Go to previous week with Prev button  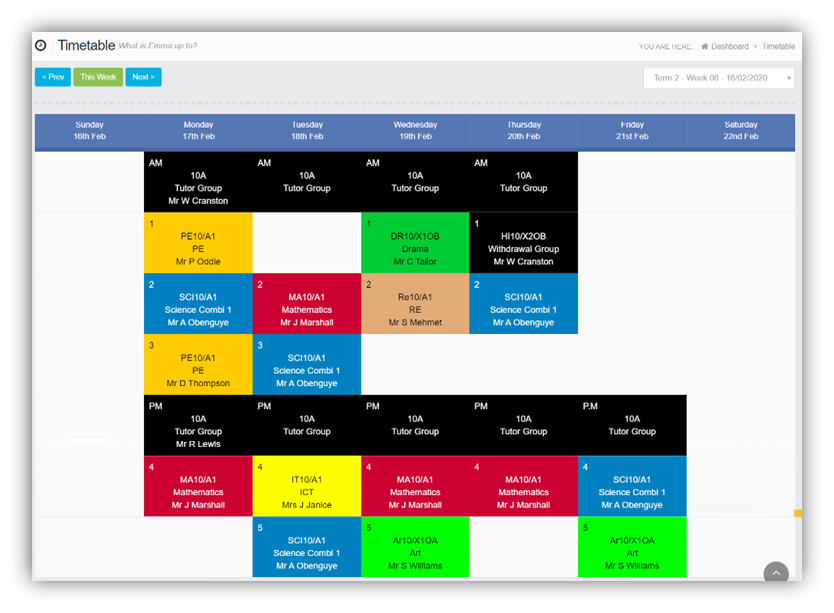[53, 77]
